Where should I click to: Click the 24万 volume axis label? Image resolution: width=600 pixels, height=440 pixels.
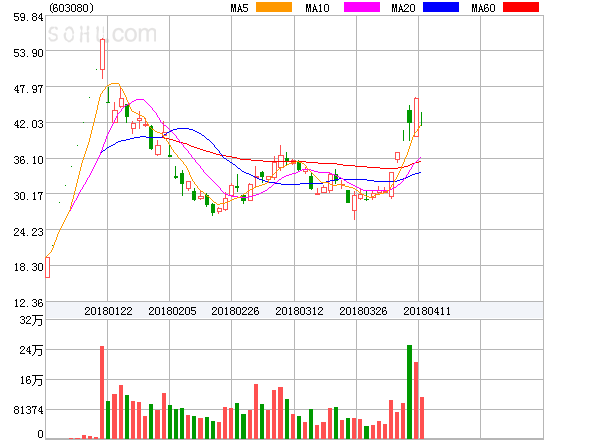point(31,350)
